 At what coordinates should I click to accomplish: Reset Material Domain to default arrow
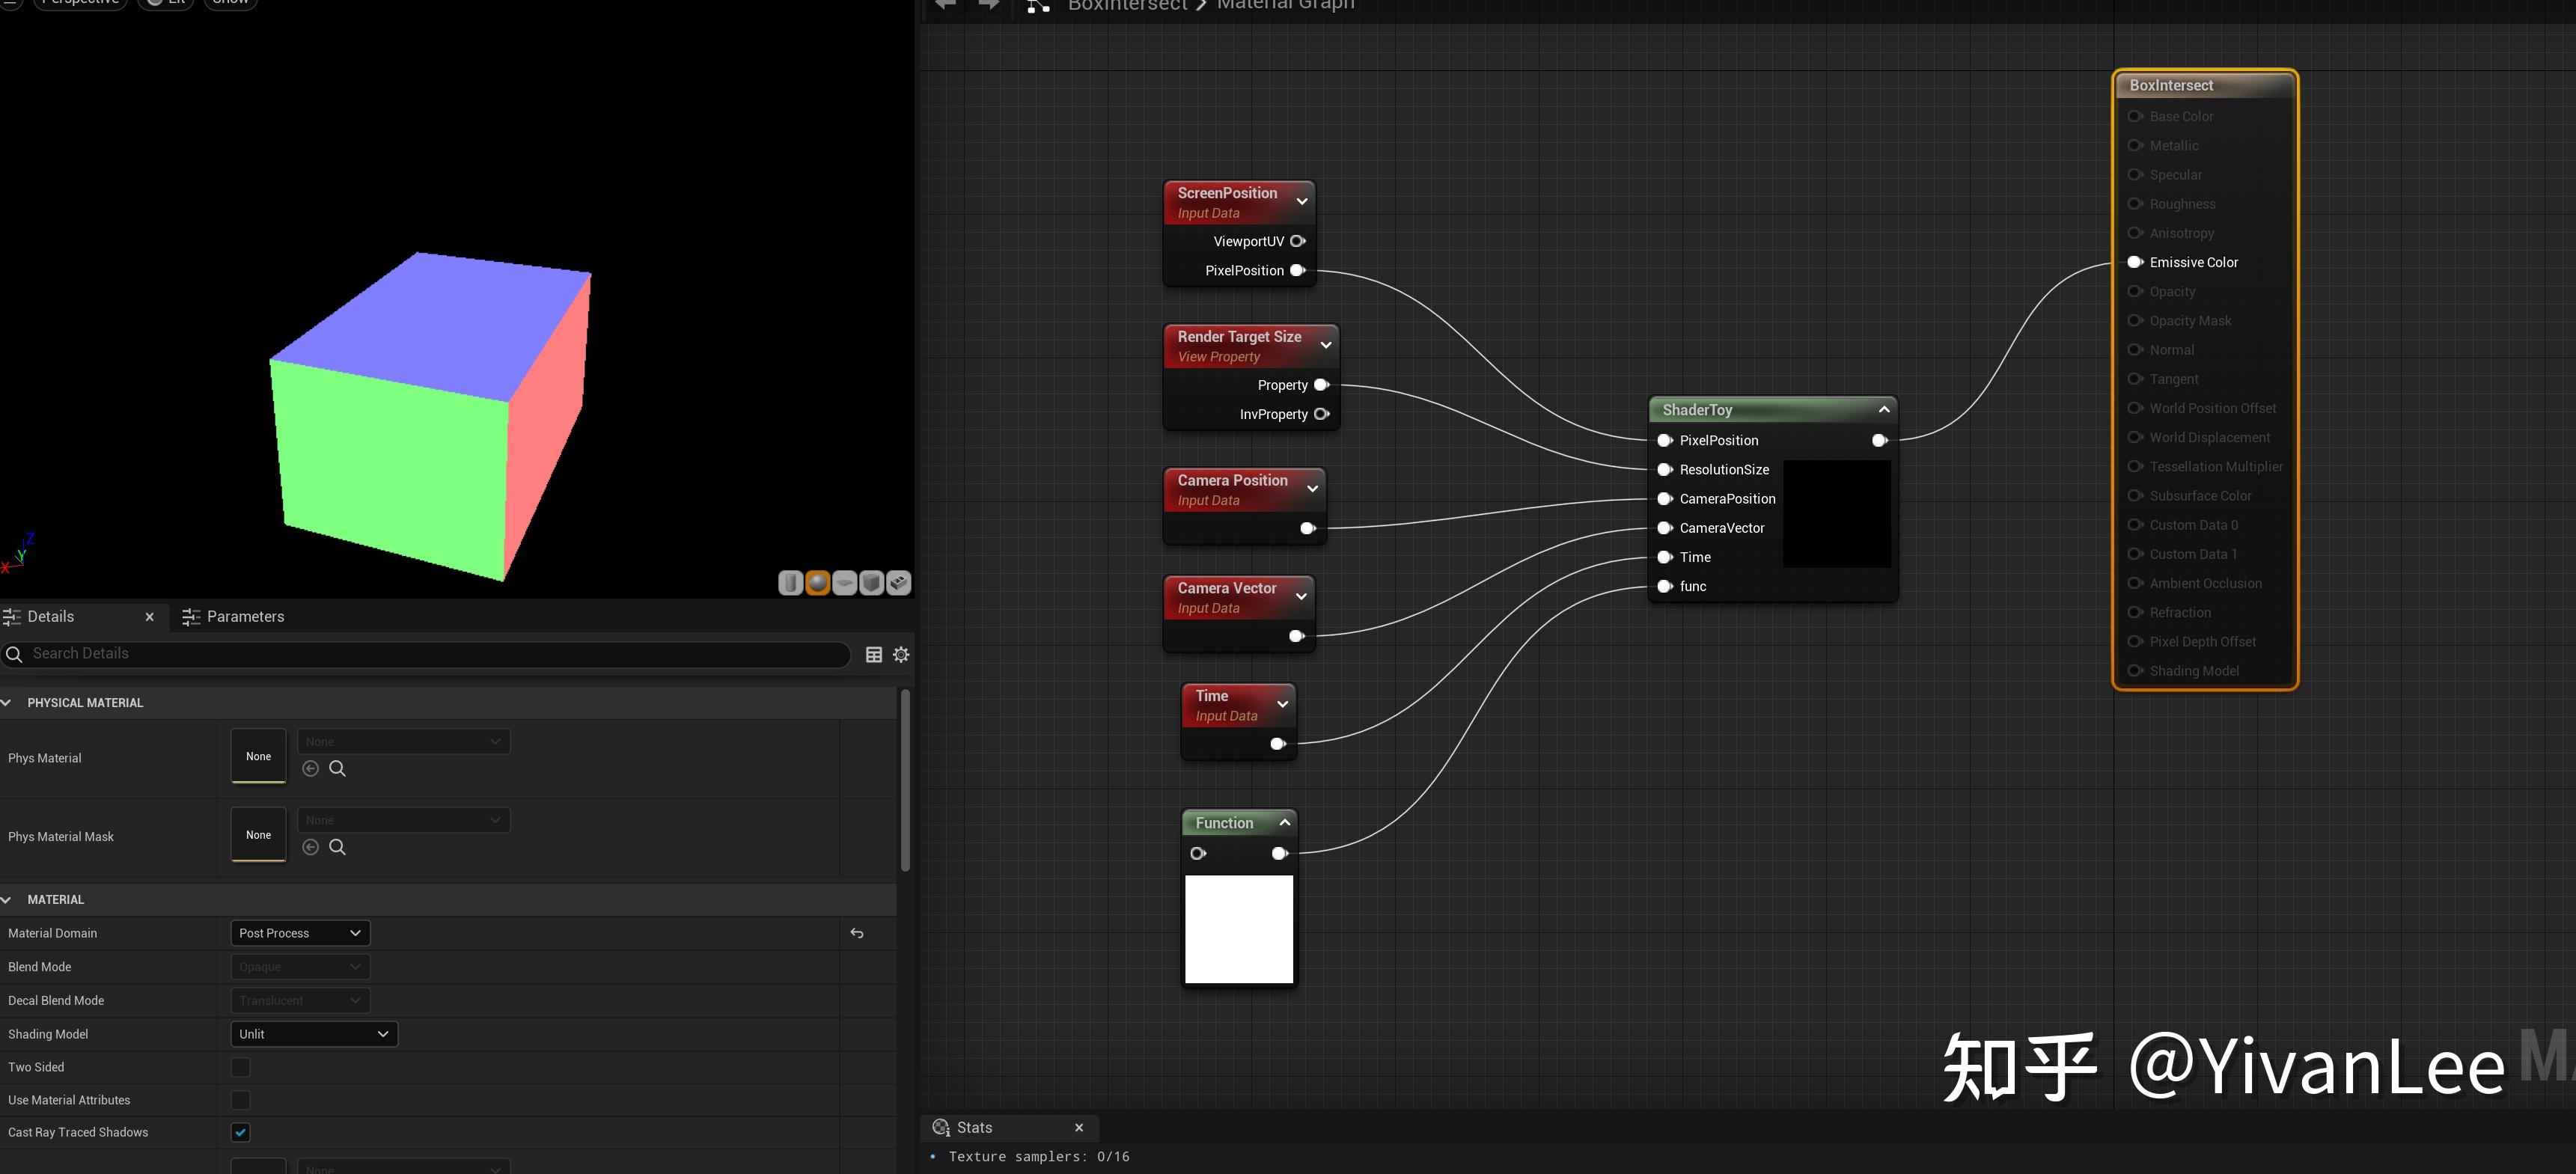click(857, 933)
